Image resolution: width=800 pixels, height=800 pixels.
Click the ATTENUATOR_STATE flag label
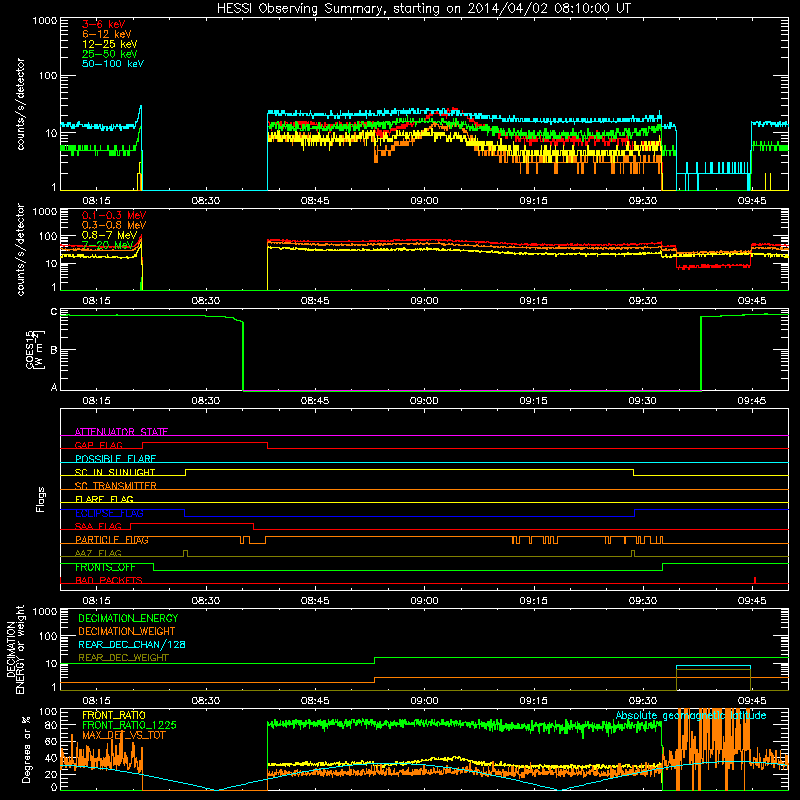pos(121,432)
